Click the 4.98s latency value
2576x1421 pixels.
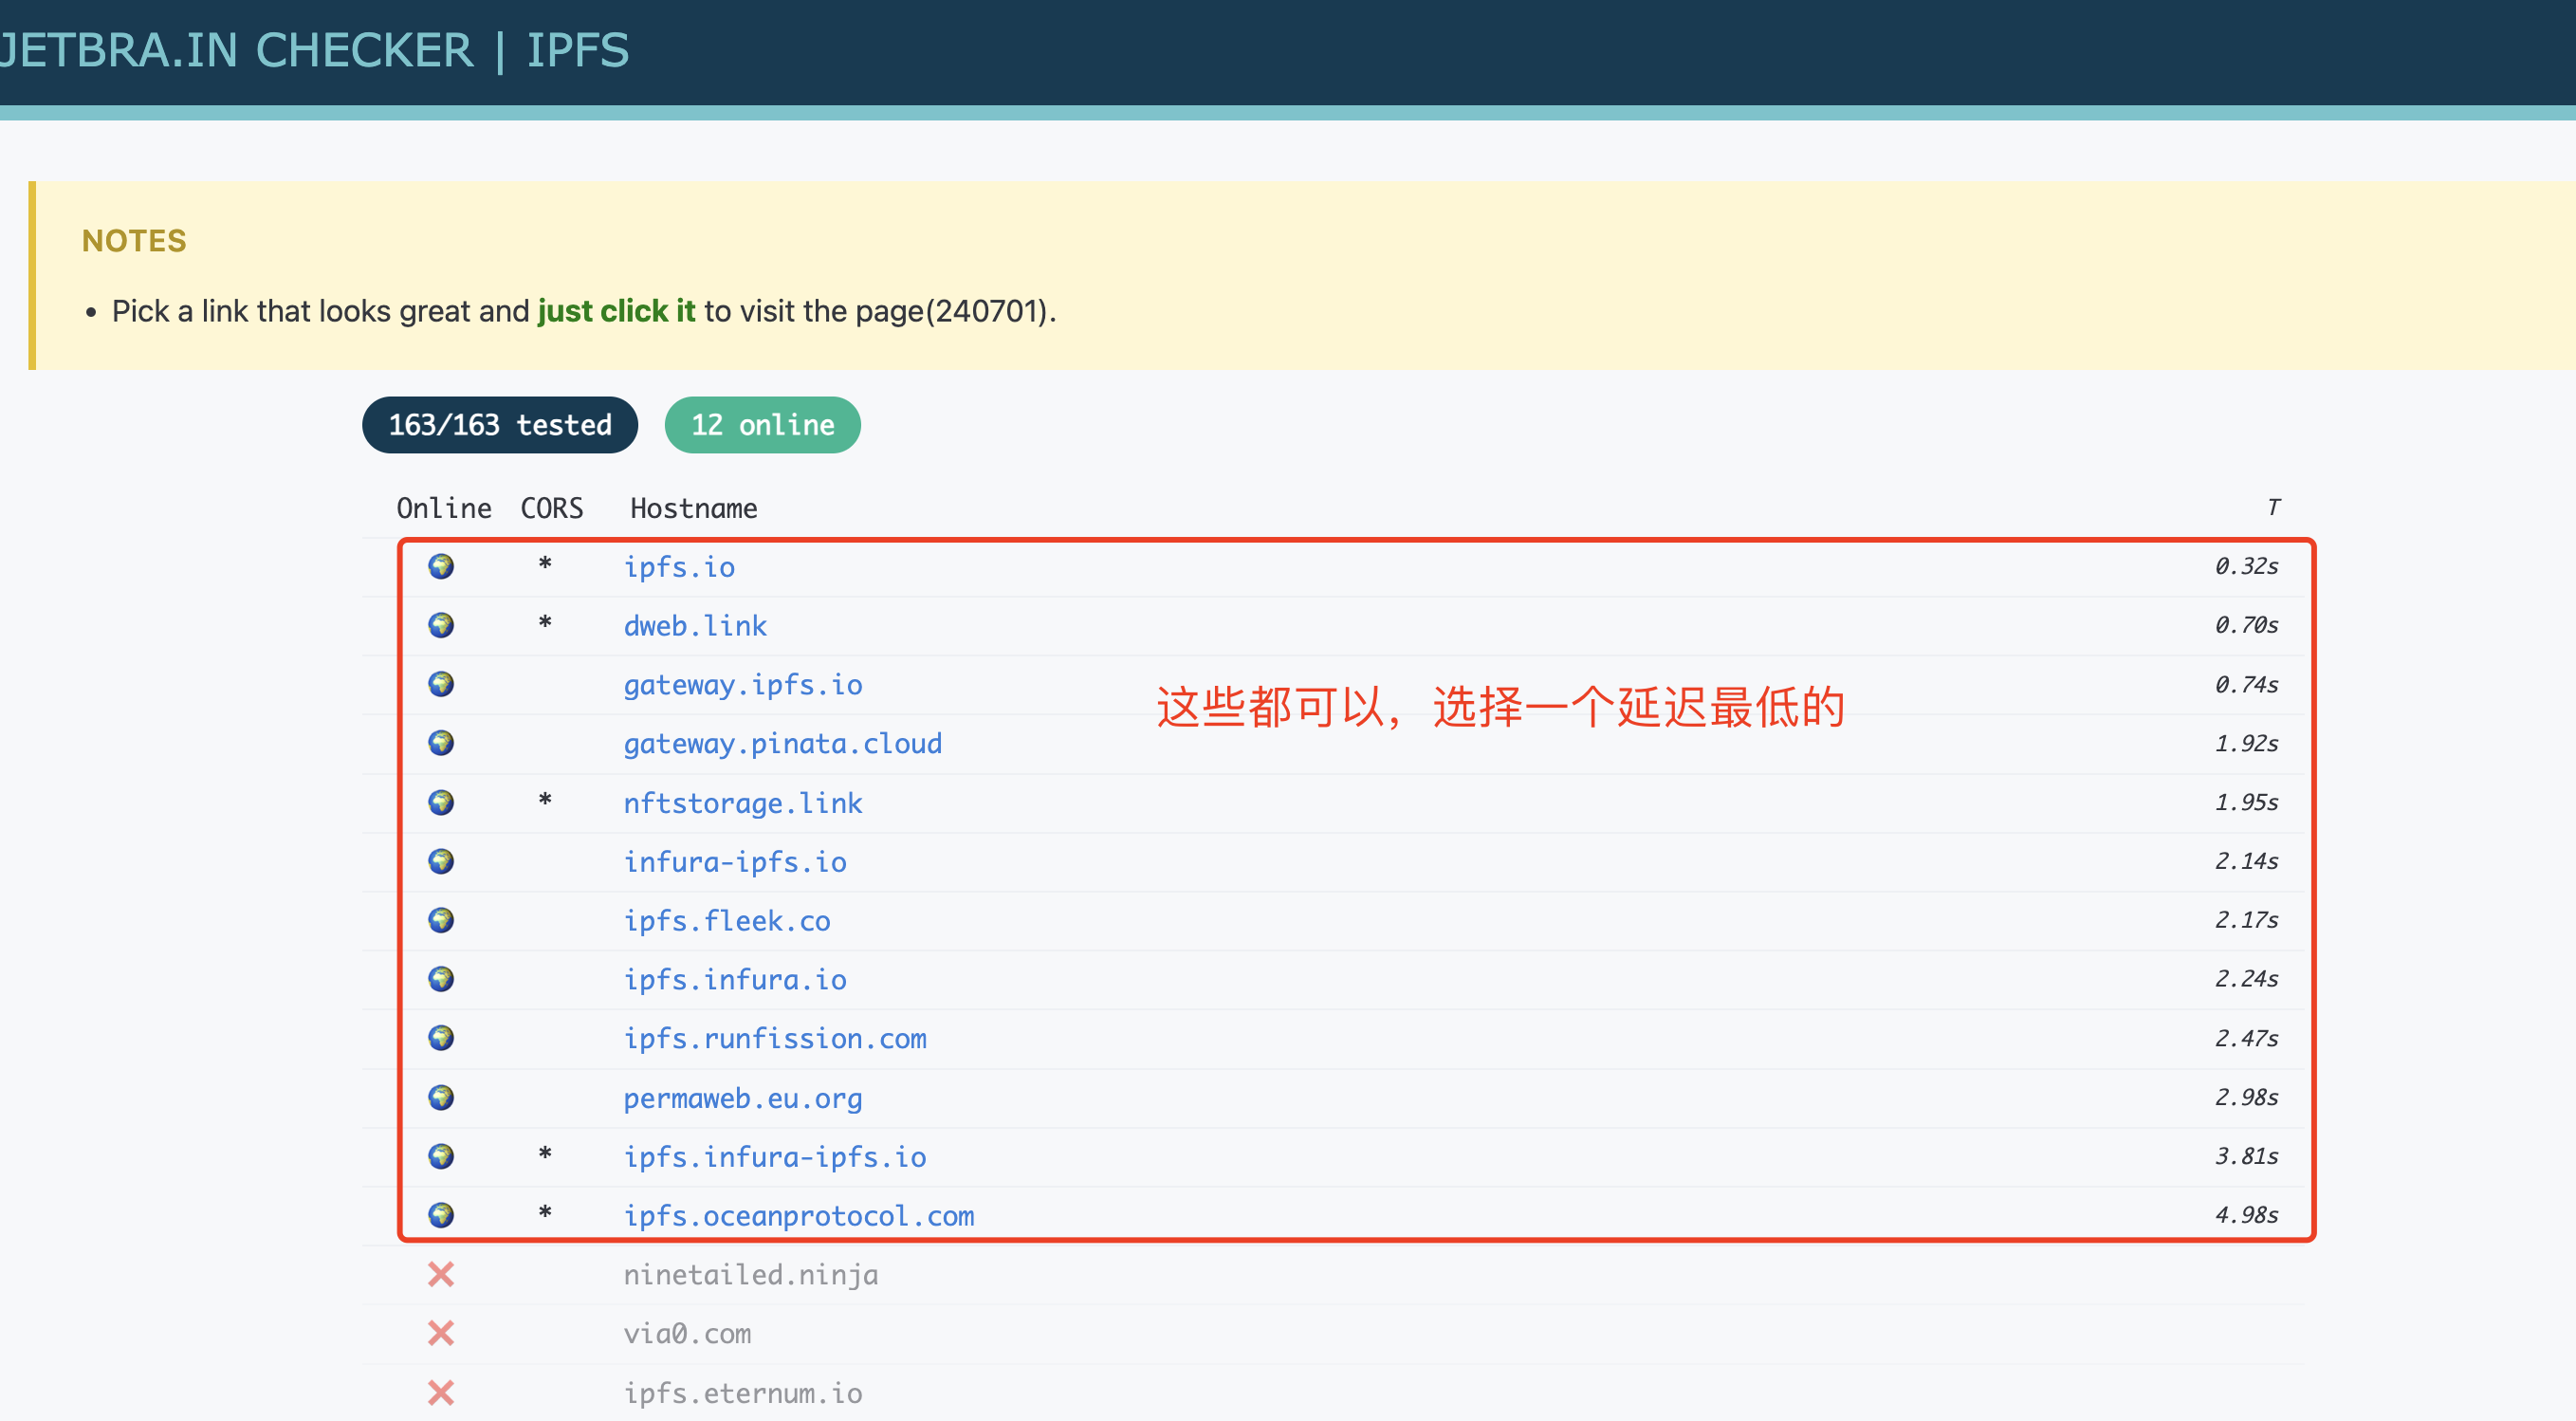pyautogui.click(x=2246, y=1215)
